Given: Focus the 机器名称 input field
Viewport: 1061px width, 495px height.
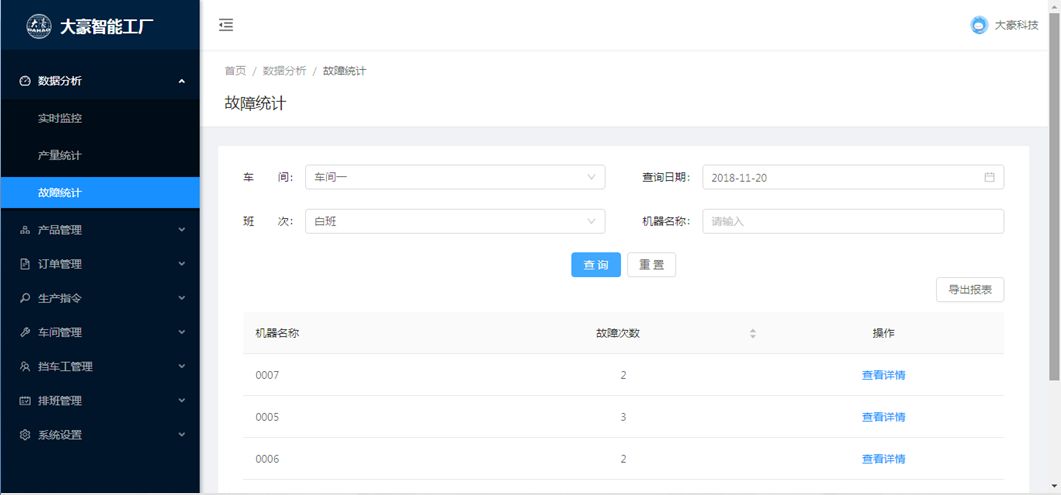Looking at the screenshot, I should point(852,221).
